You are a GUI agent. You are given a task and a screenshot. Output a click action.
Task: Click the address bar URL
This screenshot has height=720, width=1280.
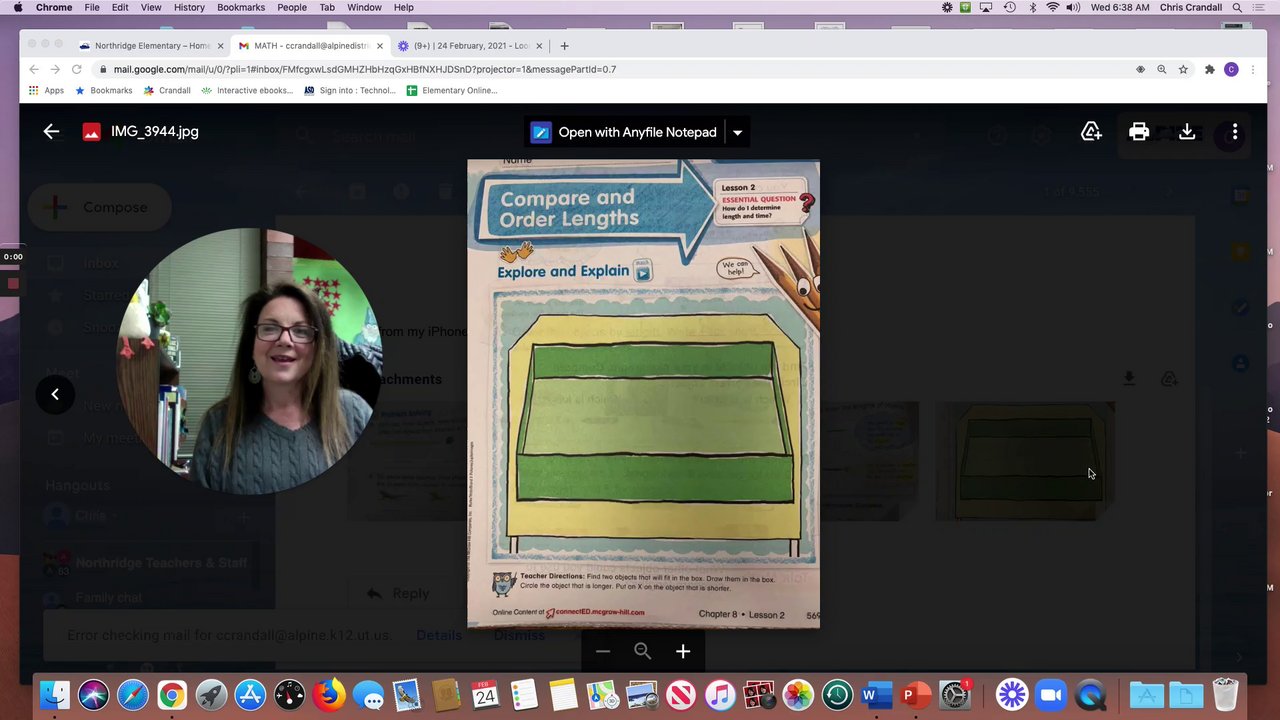coord(364,69)
